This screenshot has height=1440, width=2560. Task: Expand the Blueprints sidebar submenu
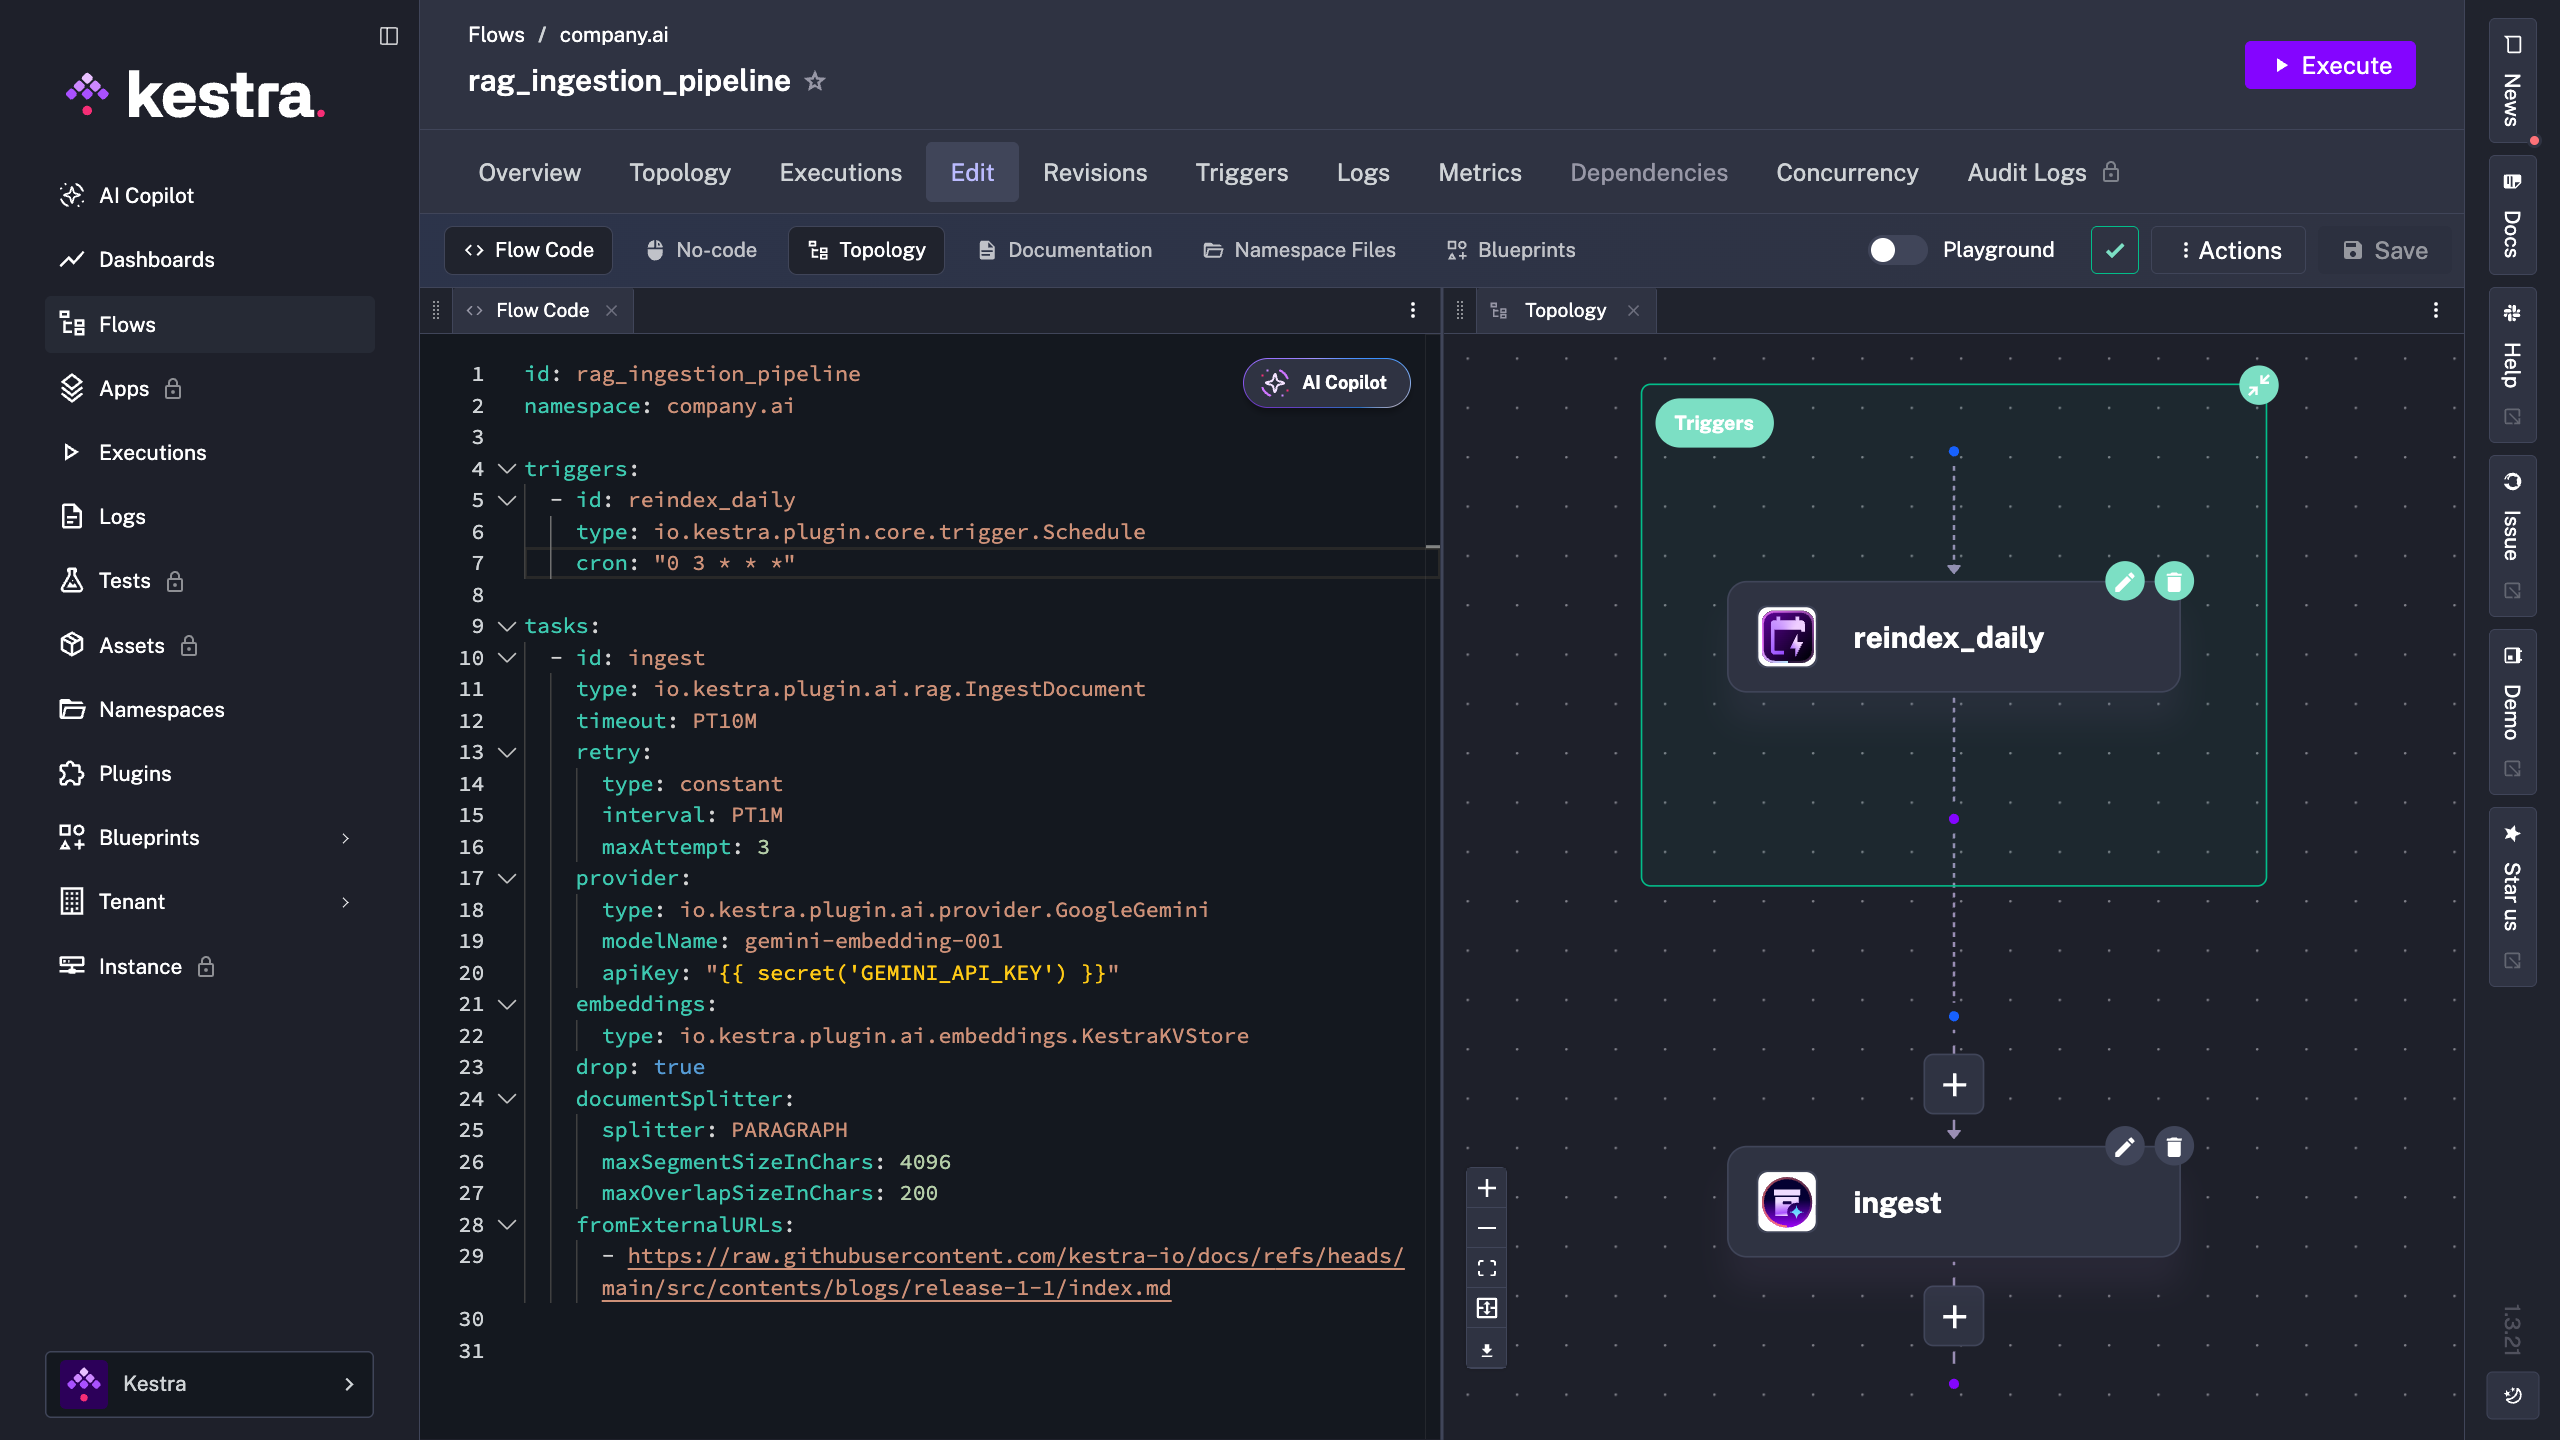[346, 838]
